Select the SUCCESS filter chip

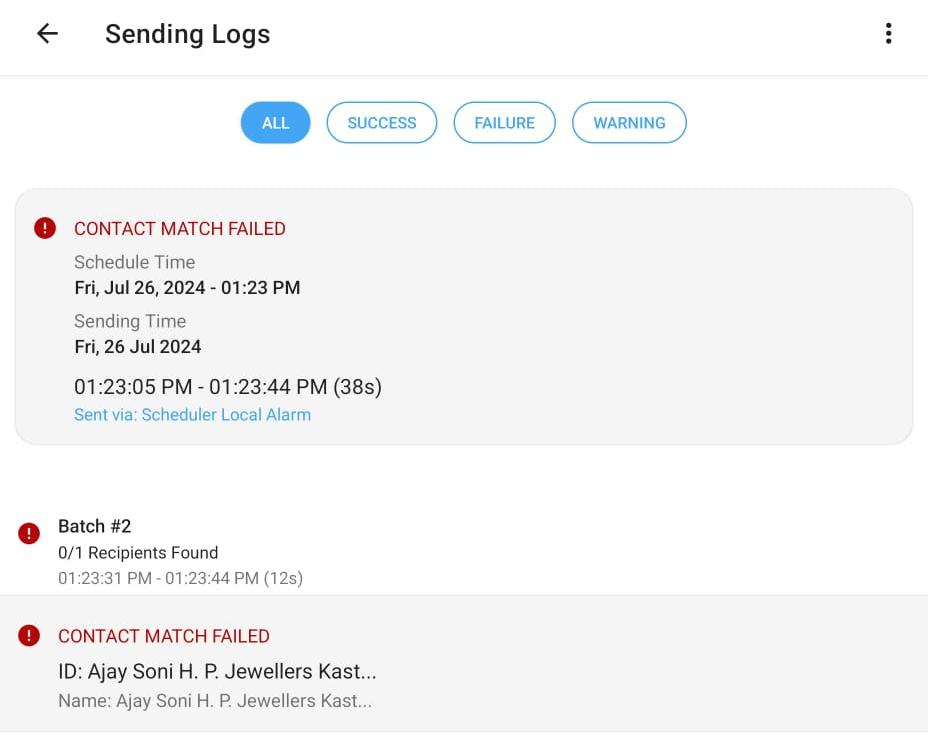(382, 122)
